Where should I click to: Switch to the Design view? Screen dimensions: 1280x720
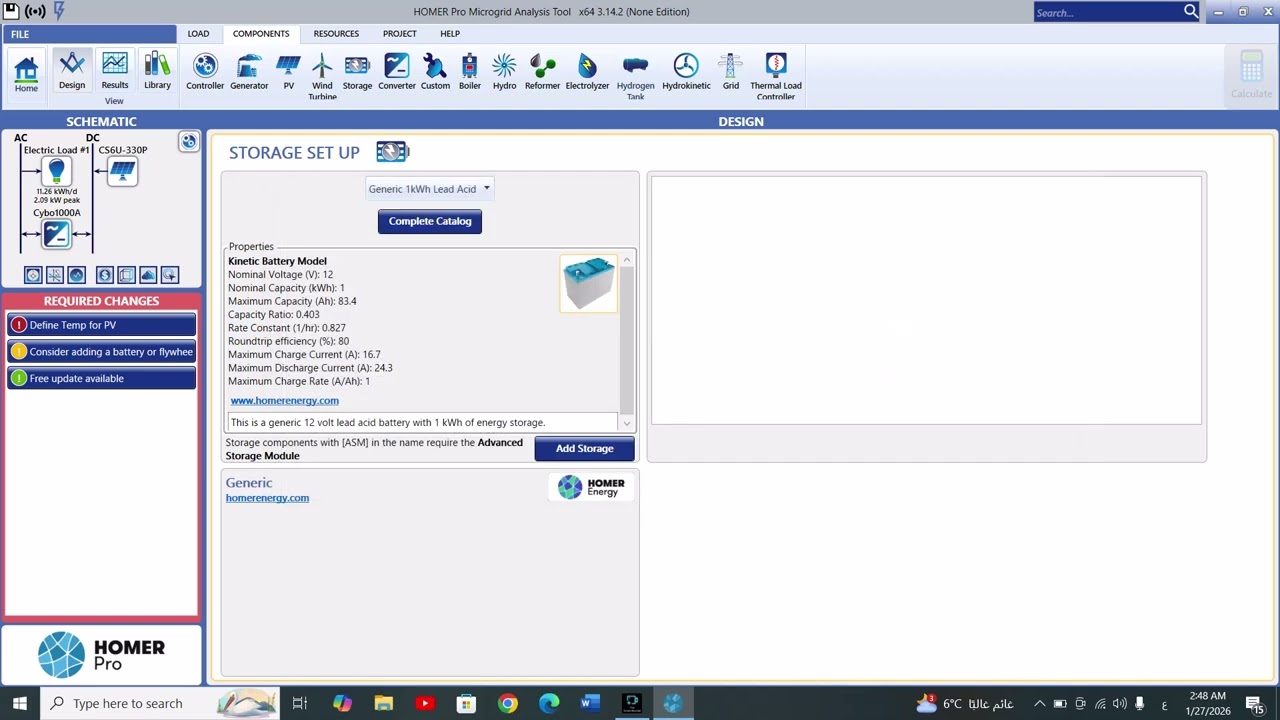(72, 71)
